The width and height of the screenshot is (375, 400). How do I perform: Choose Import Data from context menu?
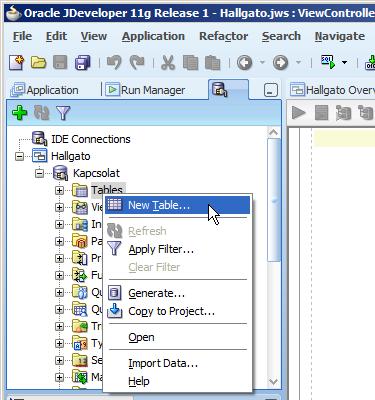(x=177, y=363)
